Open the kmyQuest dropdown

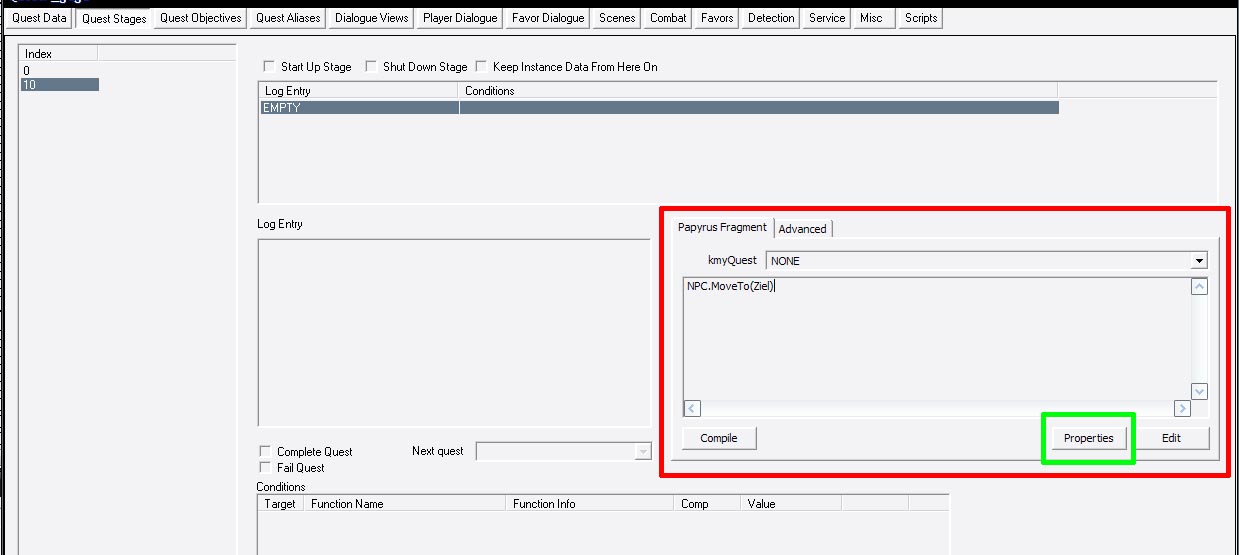click(1199, 261)
